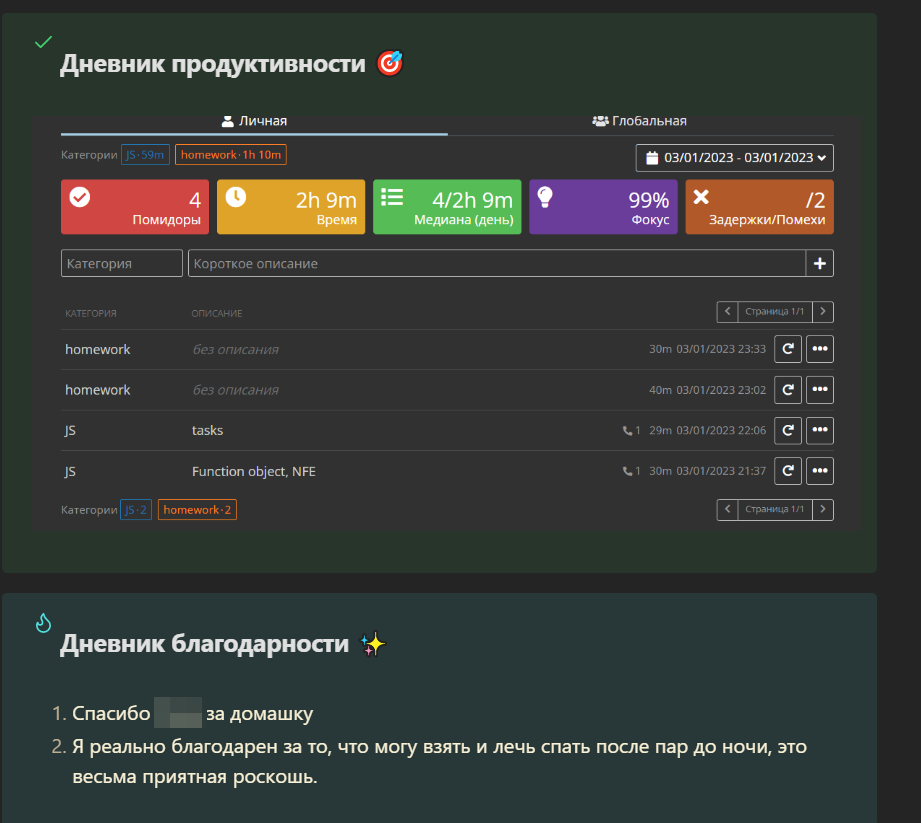Click the X icon on Задержки/Помехи card
This screenshot has width=921, height=823.
701,197
